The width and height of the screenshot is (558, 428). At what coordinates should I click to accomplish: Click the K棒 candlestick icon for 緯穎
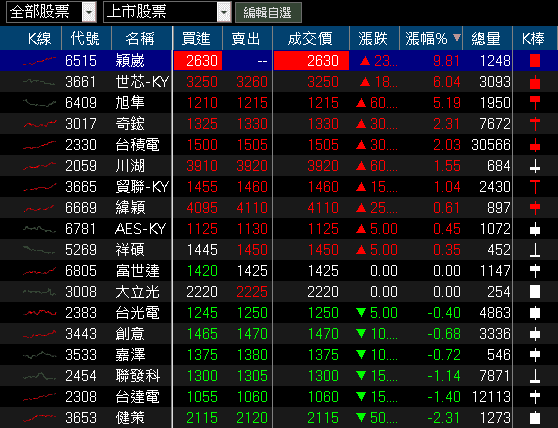coord(535,208)
